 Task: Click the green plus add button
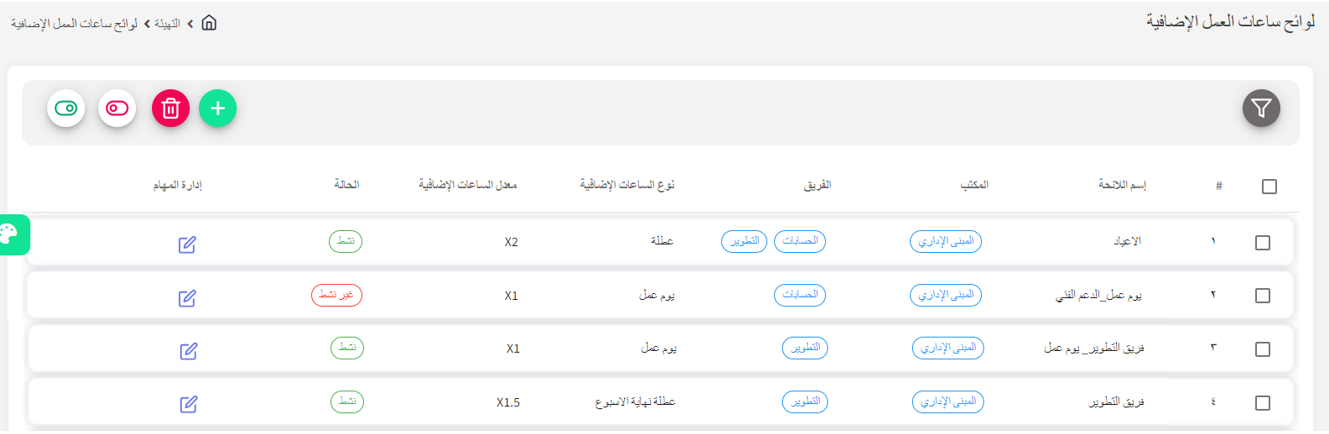(218, 108)
